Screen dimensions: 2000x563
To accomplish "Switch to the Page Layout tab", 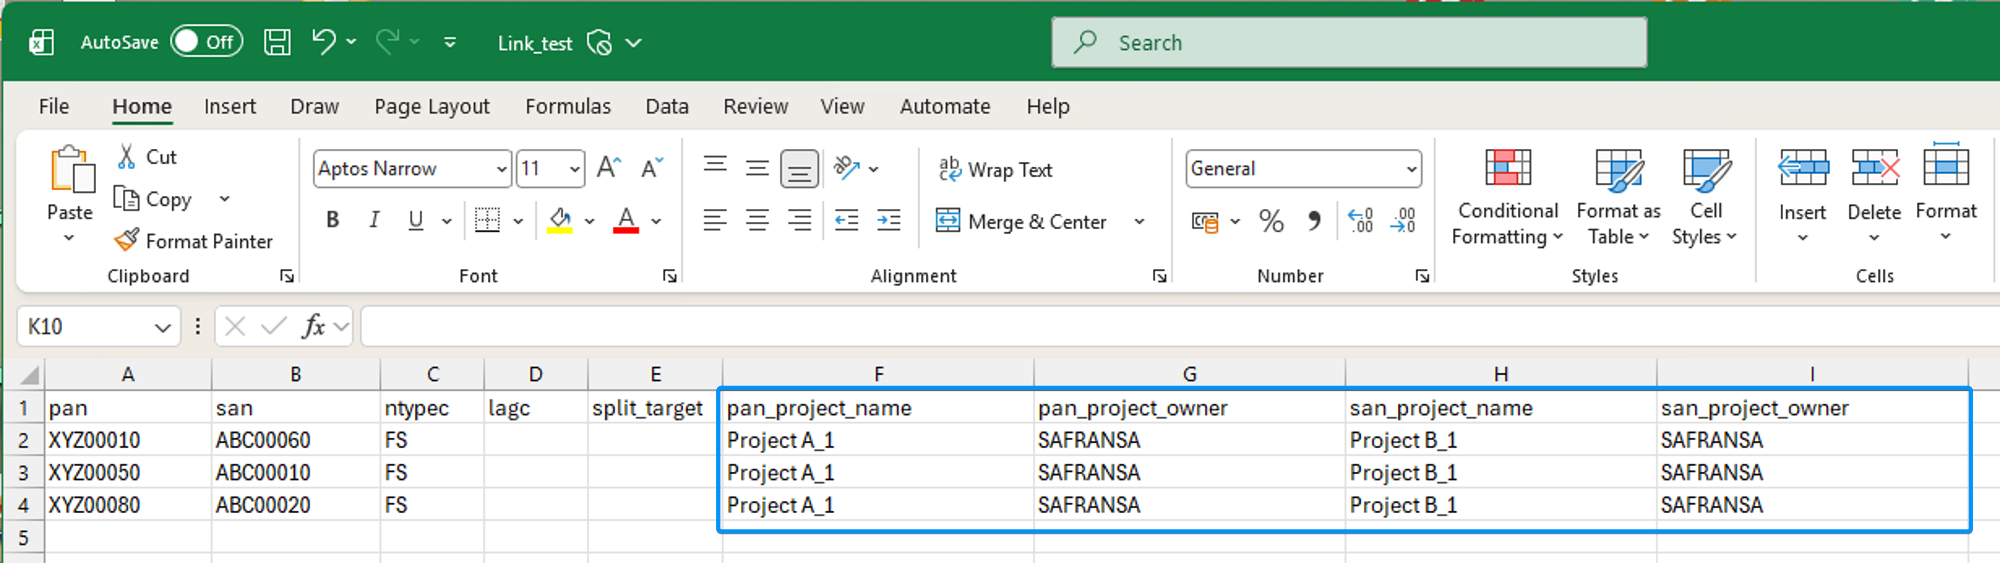I will [x=431, y=106].
